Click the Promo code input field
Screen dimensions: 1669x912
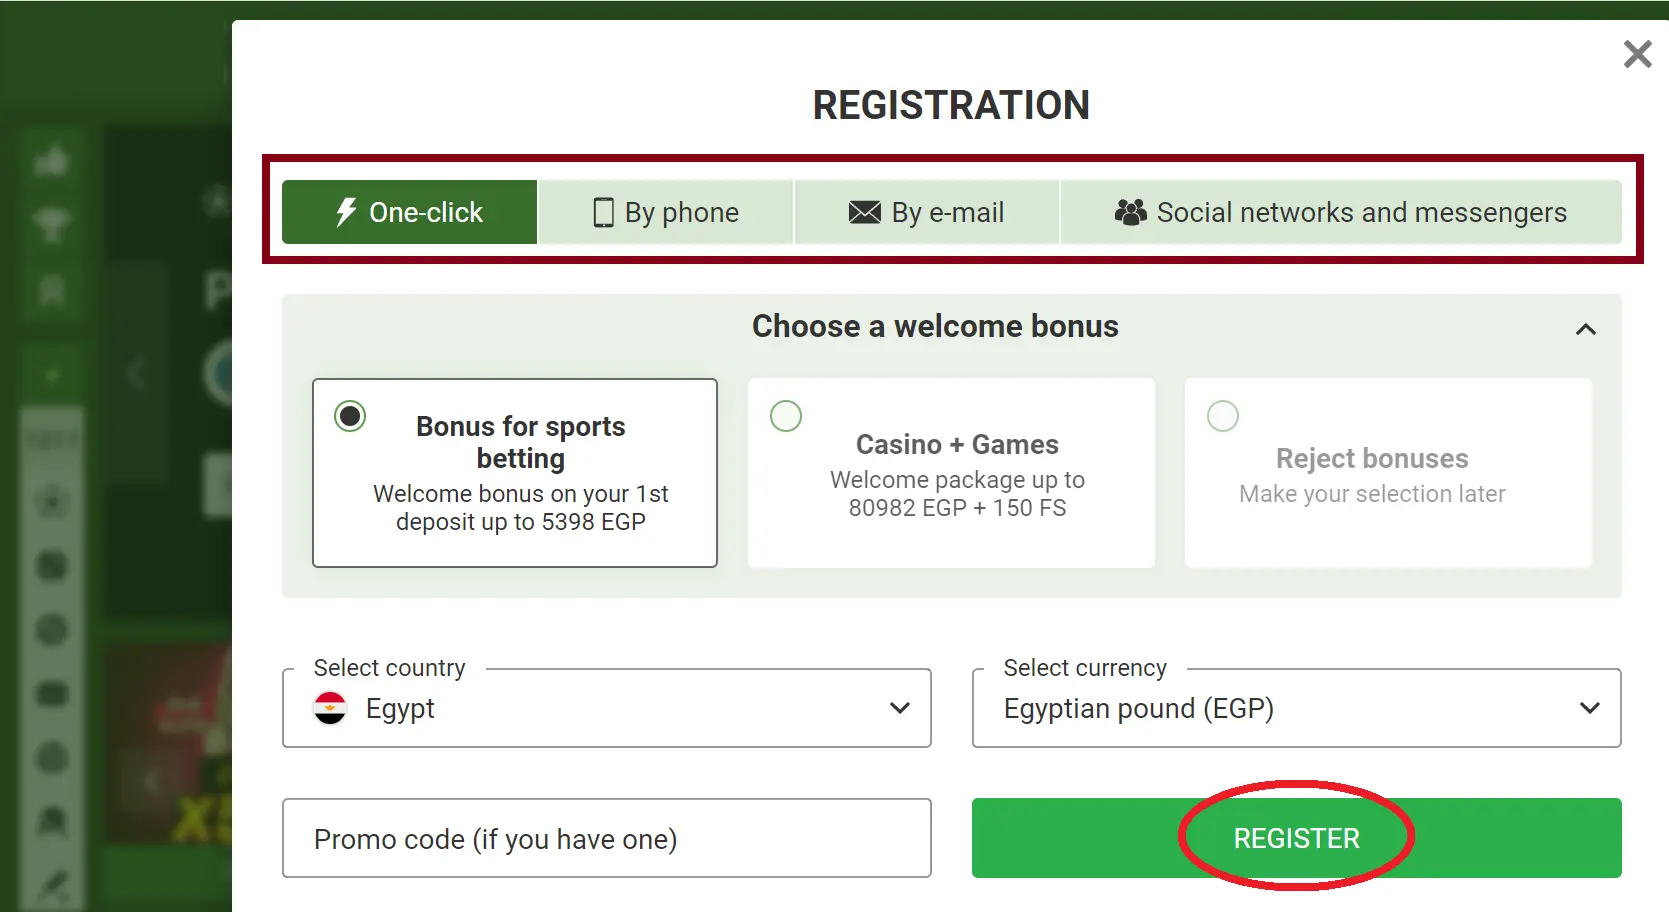606,838
